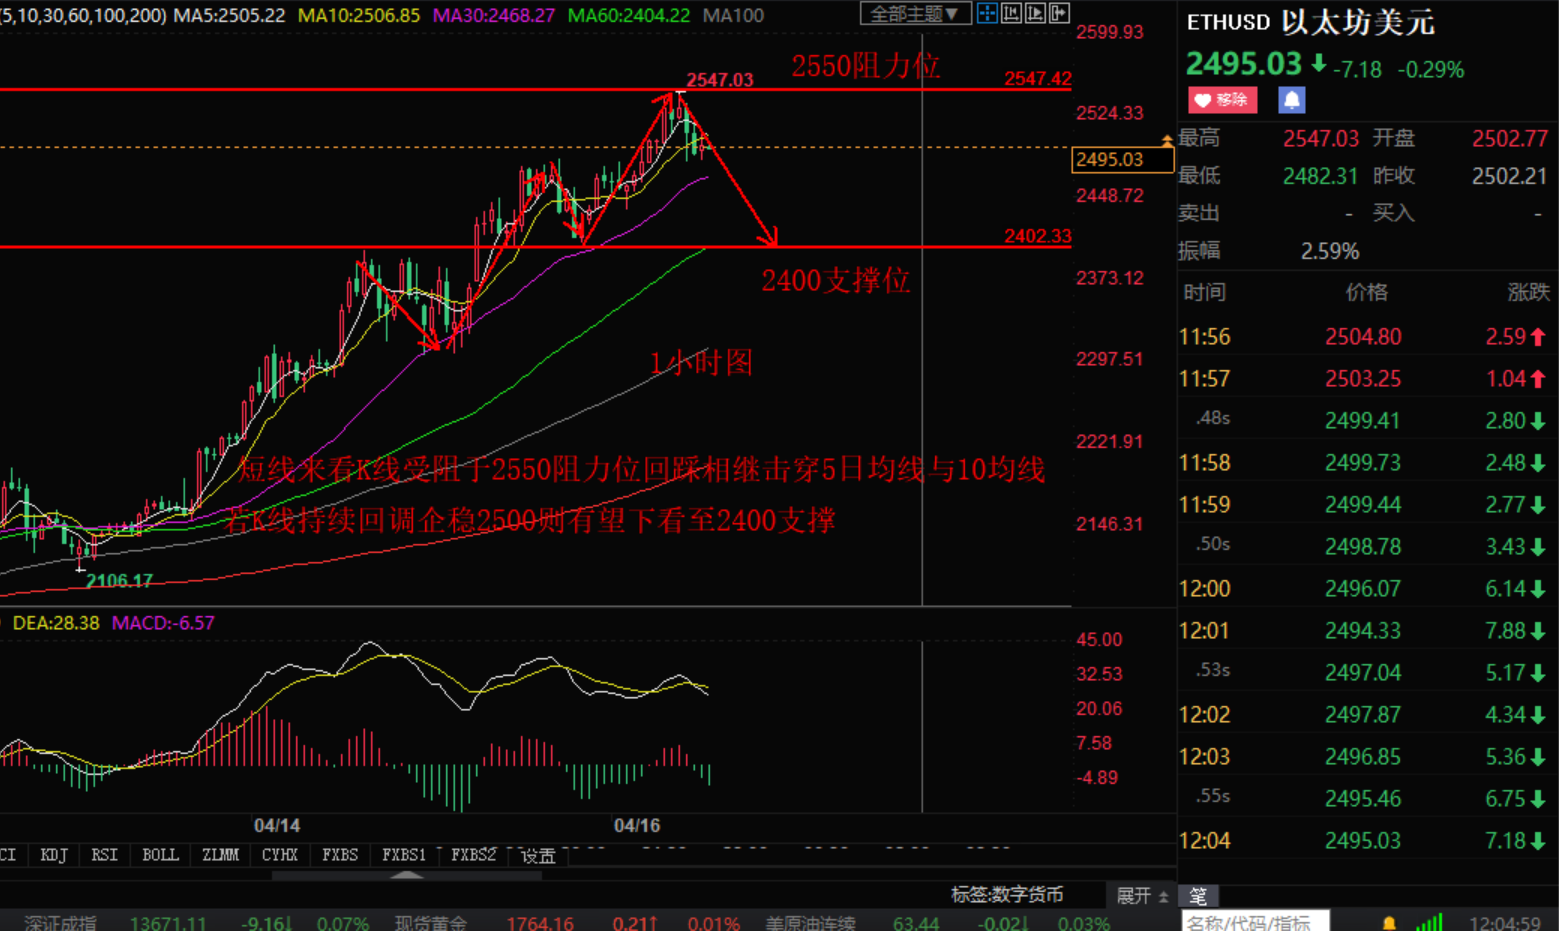Click the 最高 value 2547.03
1559x931 pixels.
coord(1320,139)
